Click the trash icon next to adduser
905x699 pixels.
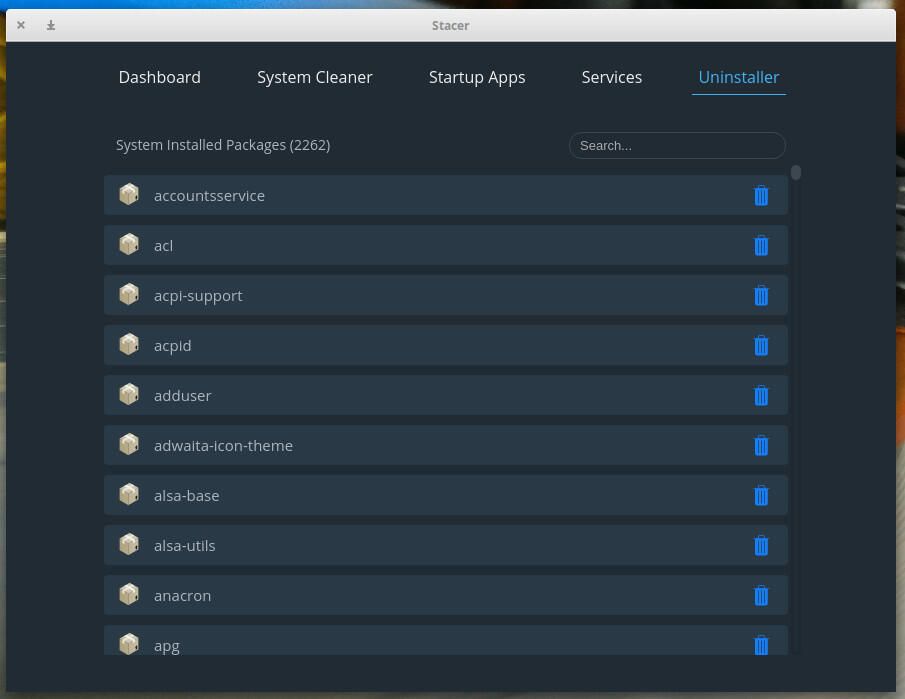point(761,395)
